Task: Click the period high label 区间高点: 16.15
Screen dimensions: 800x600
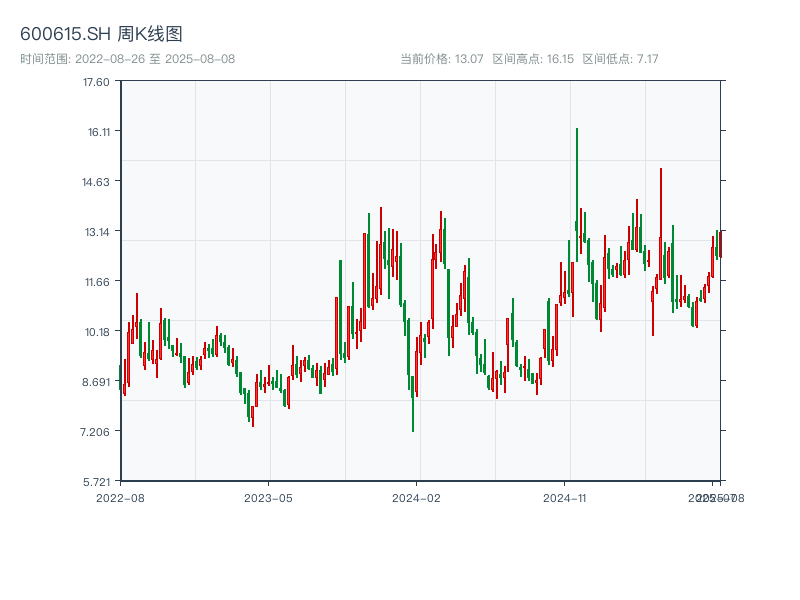Action: pos(533,59)
